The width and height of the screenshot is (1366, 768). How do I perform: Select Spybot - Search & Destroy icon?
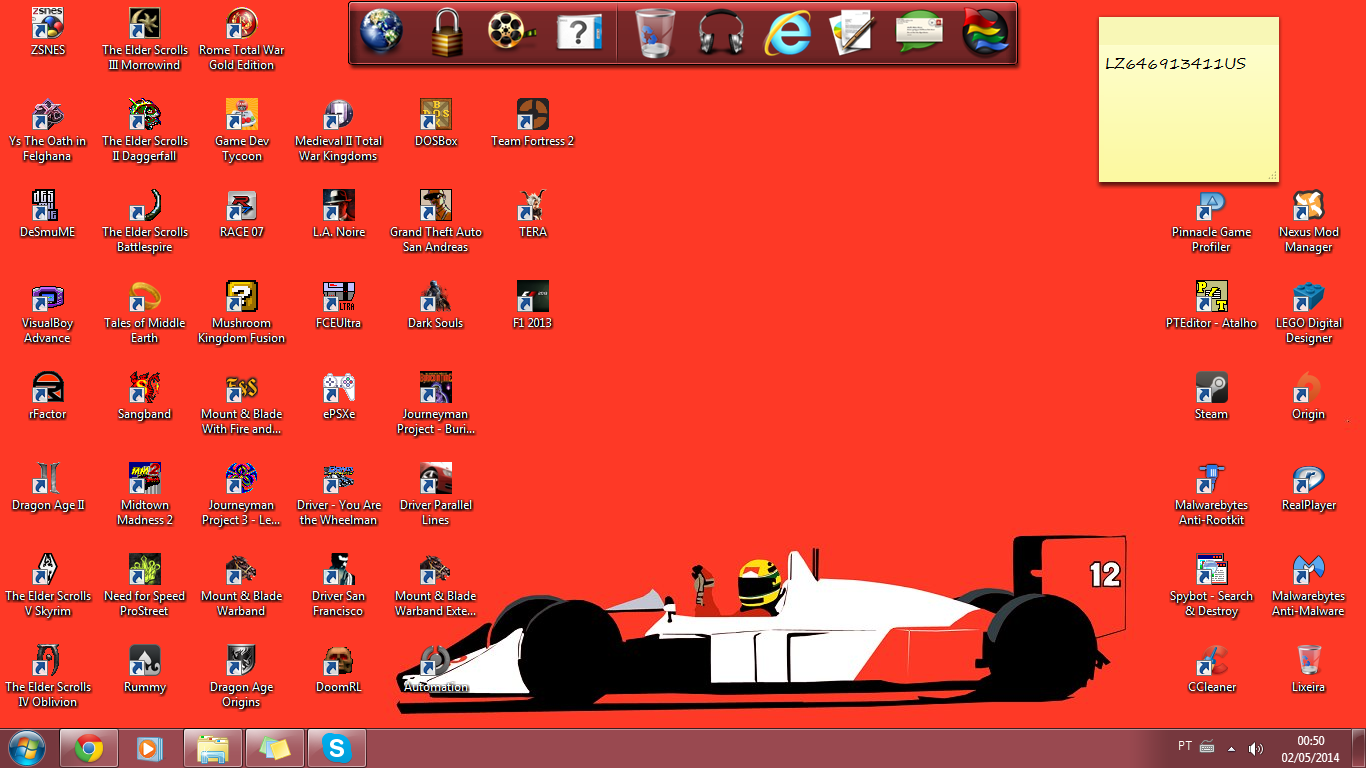pos(1211,569)
